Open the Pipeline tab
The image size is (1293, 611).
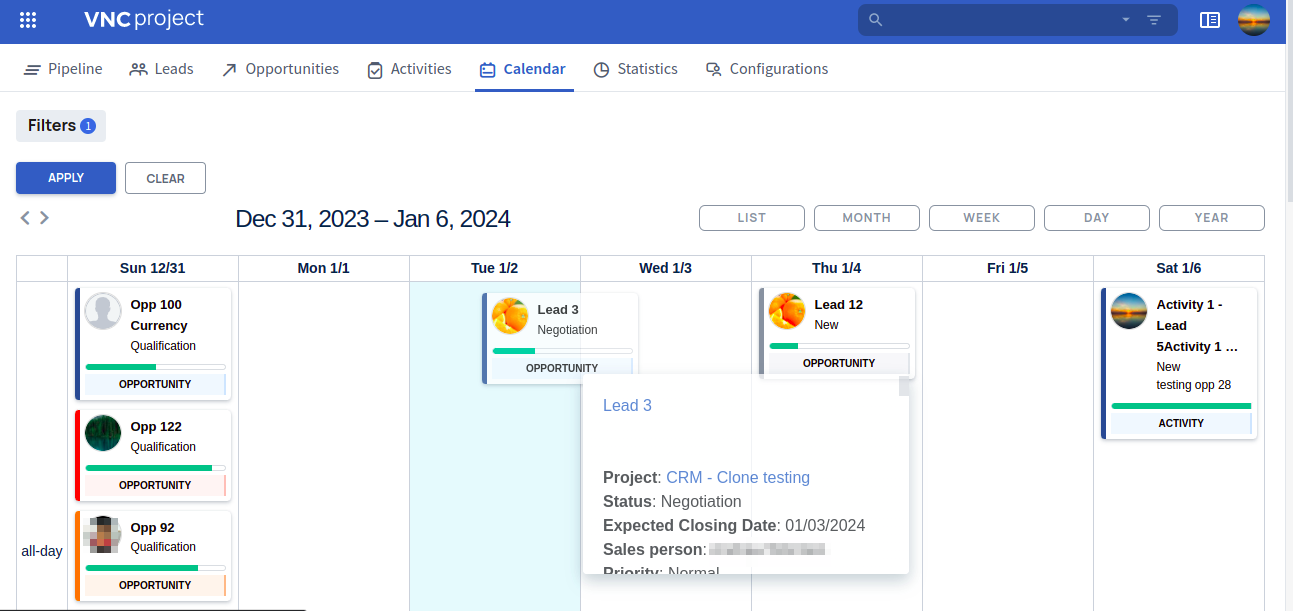63,69
